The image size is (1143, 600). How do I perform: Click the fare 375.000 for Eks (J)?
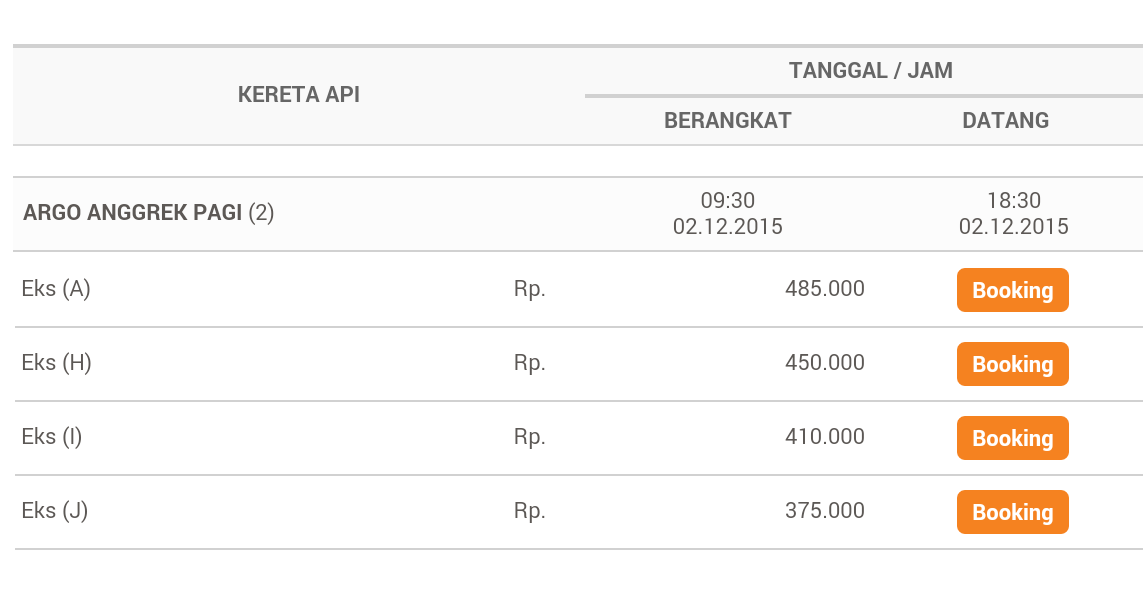[x=825, y=510]
